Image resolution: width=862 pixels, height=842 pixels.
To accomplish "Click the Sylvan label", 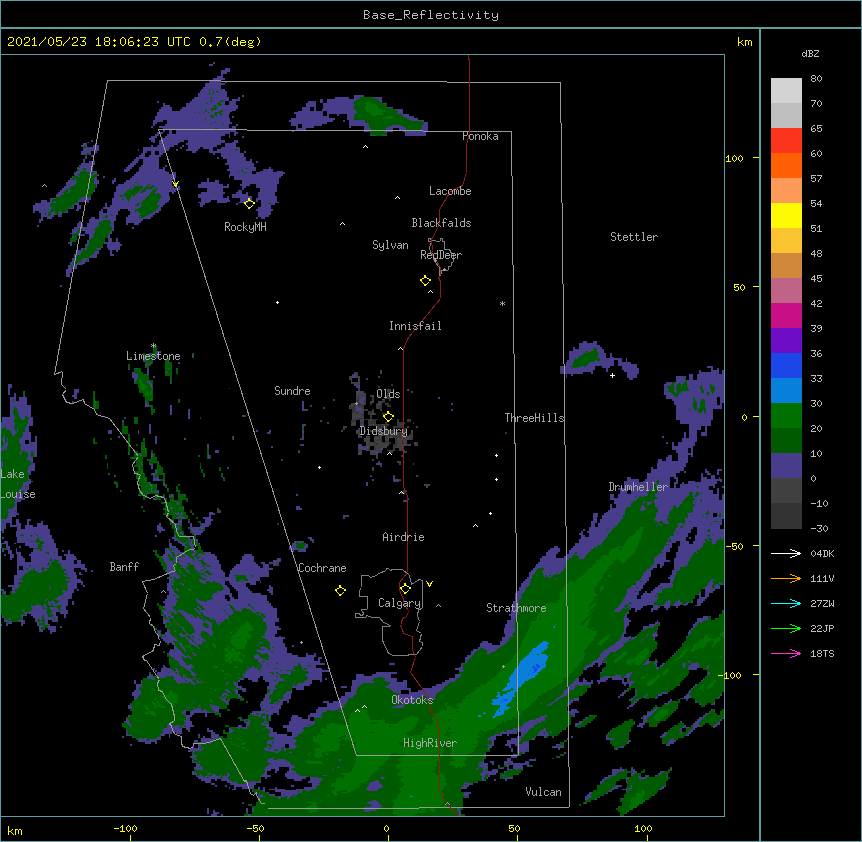I will pos(390,246).
